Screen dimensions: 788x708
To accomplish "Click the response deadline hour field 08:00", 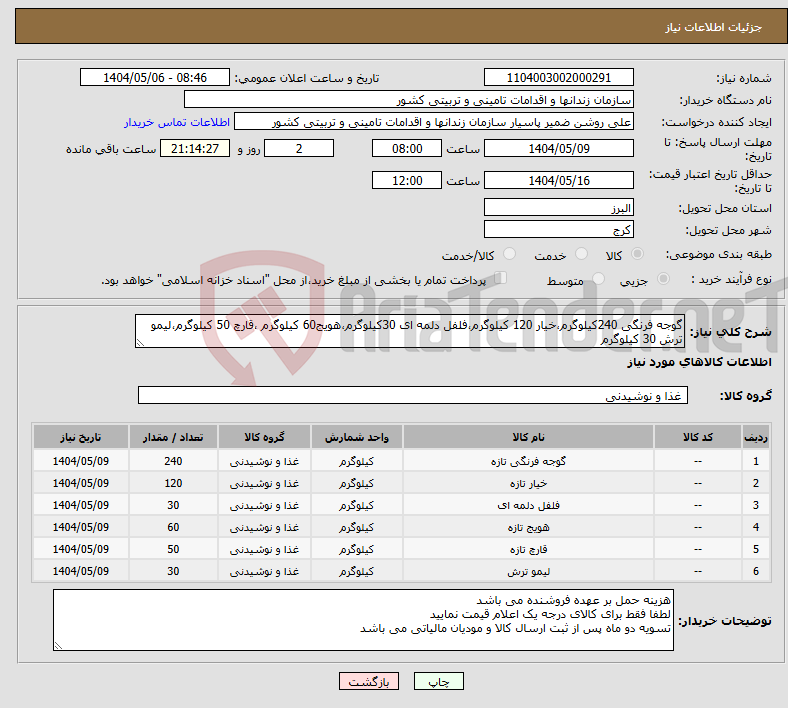I will [405, 148].
